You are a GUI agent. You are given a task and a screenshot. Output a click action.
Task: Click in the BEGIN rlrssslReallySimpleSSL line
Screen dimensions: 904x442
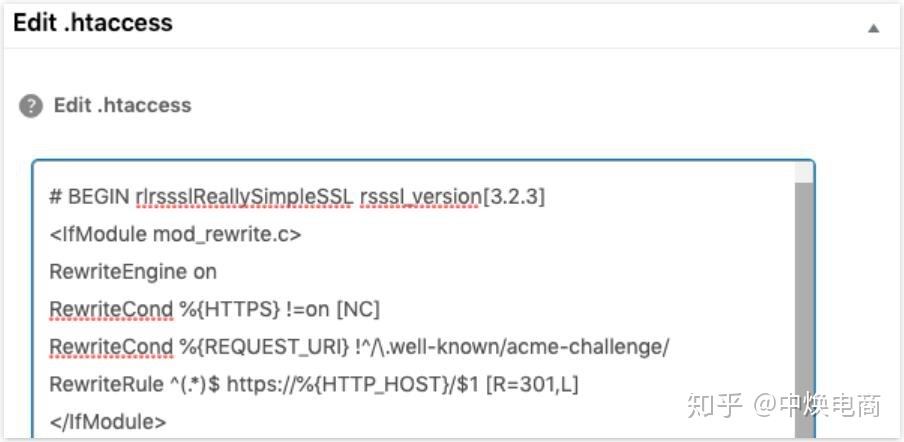(297, 197)
